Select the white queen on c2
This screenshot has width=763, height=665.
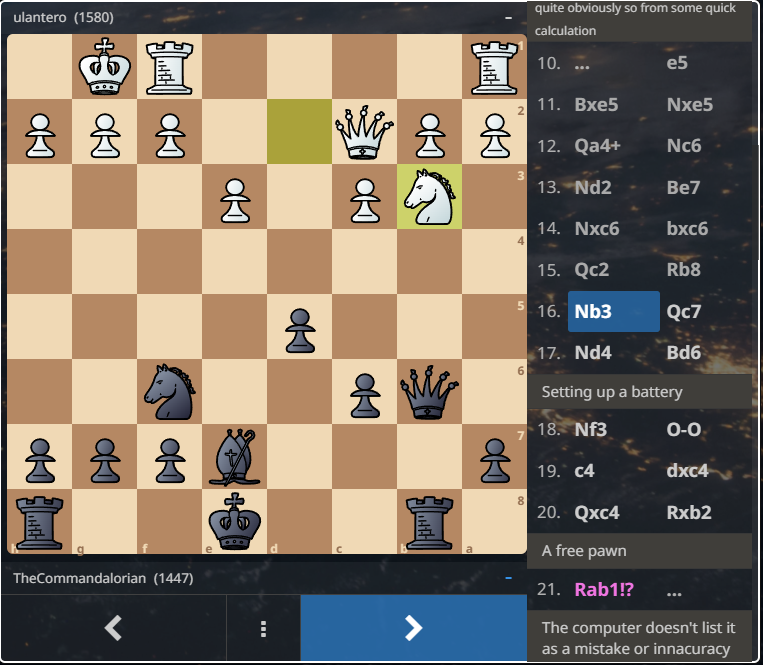coord(364,132)
